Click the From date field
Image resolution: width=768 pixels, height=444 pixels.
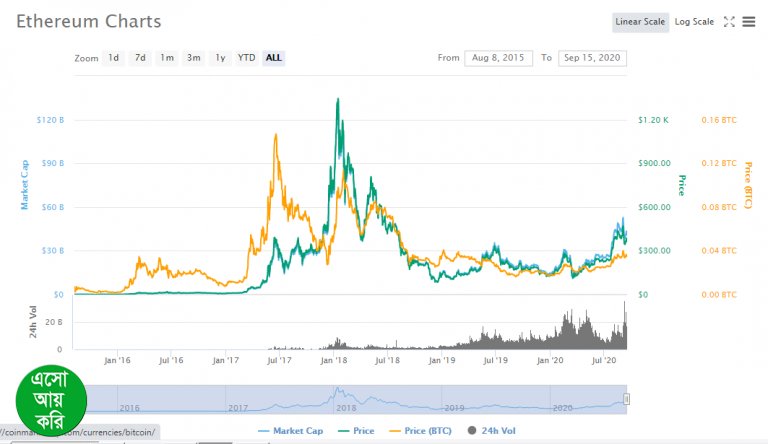(x=498, y=58)
